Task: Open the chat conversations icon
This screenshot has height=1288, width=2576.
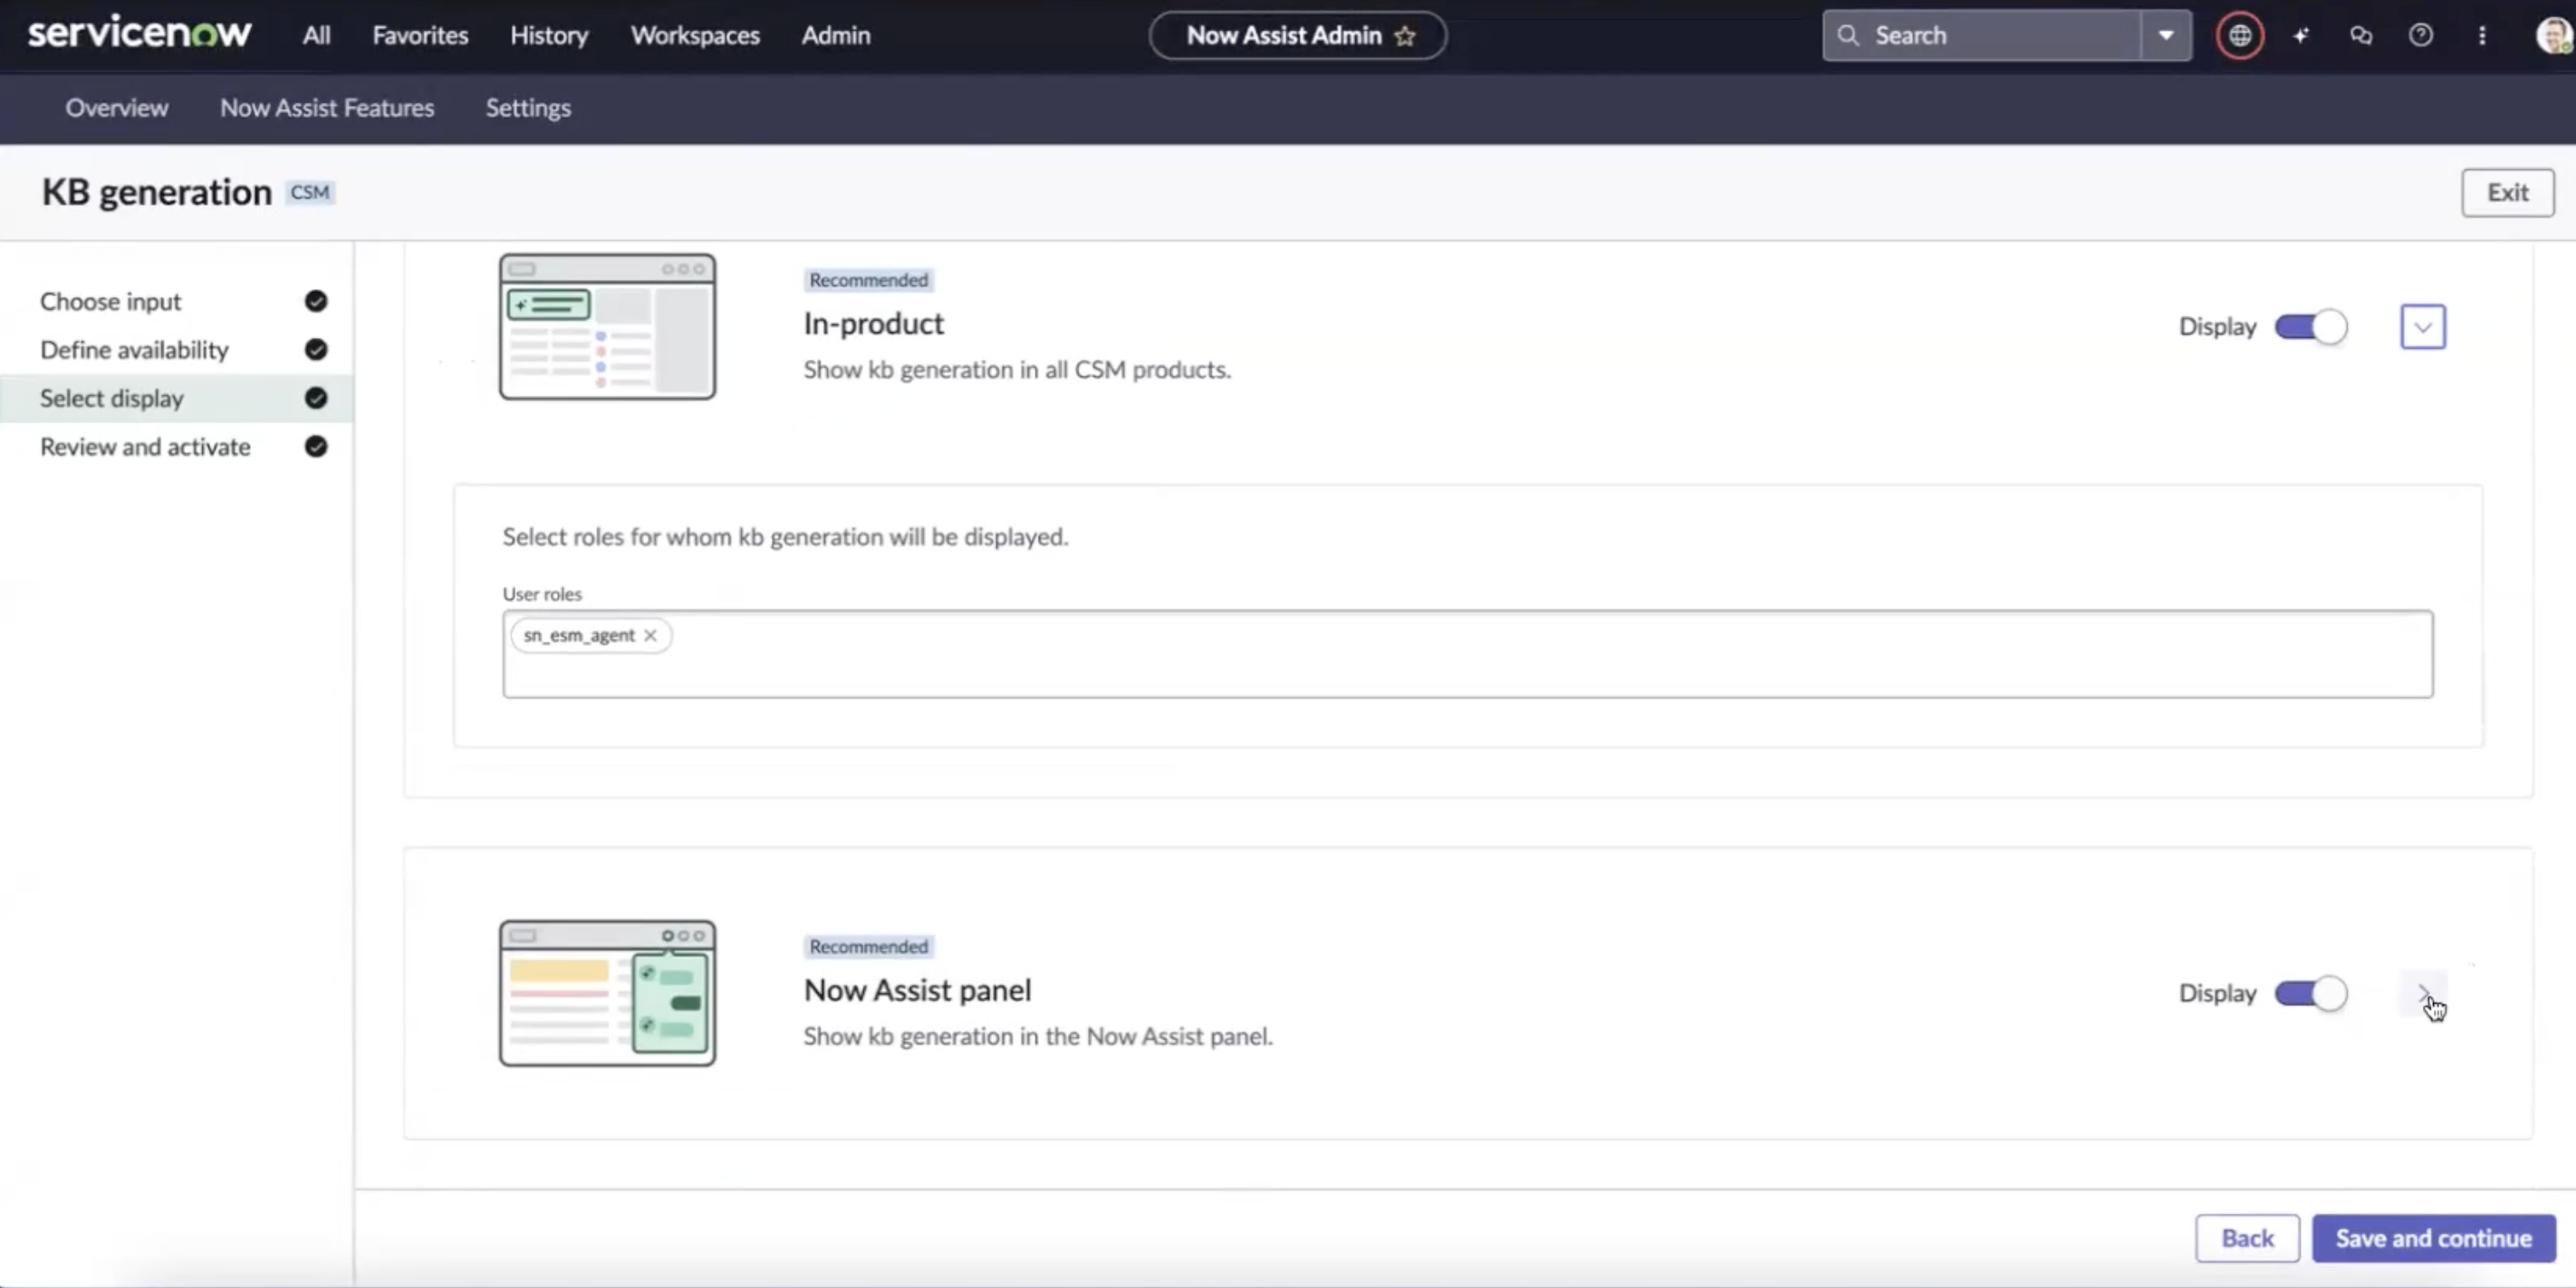Action: [x=2361, y=36]
